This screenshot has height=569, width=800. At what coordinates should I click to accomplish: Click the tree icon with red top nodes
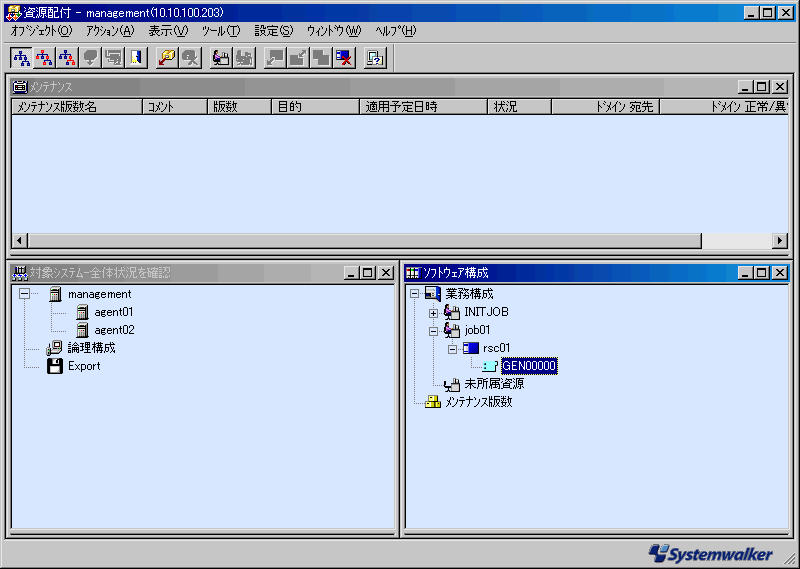tap(44, 58)
